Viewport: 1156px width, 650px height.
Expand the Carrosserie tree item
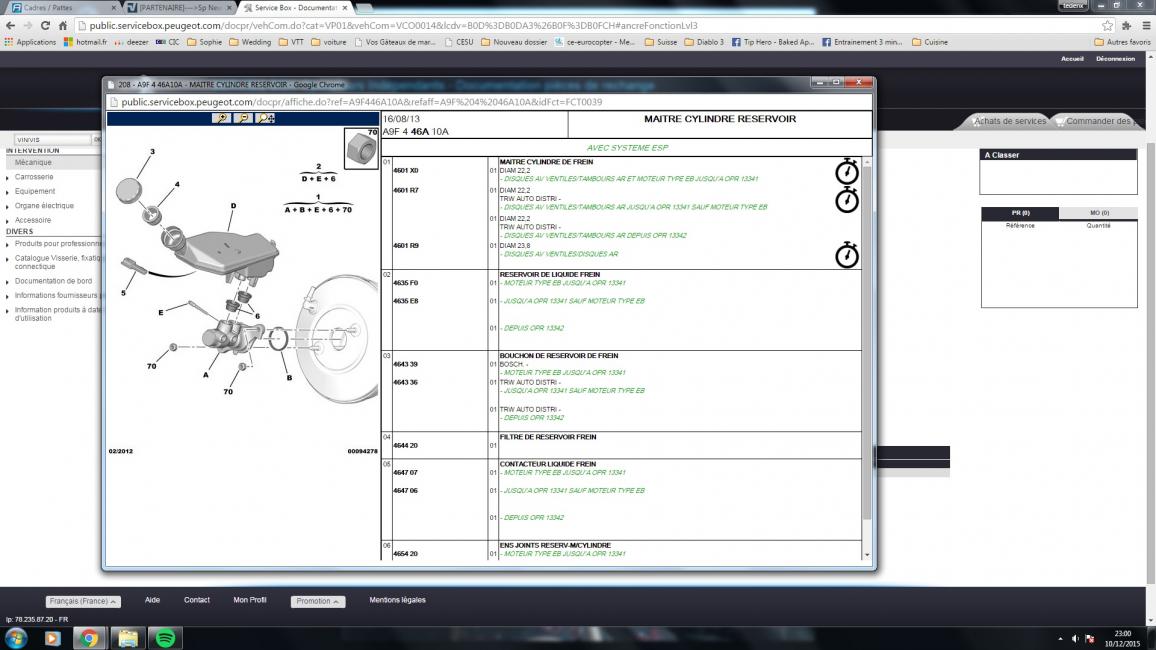(x=34, y=177)
